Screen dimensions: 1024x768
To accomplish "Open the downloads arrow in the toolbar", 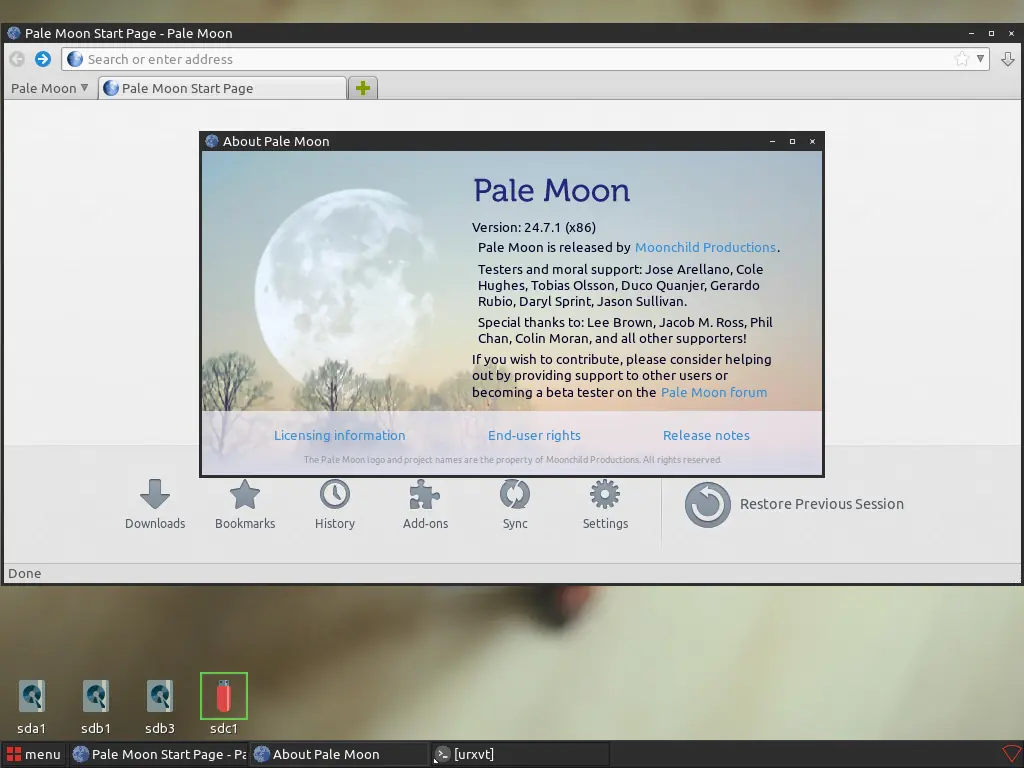I will (x=1008, y=59).
